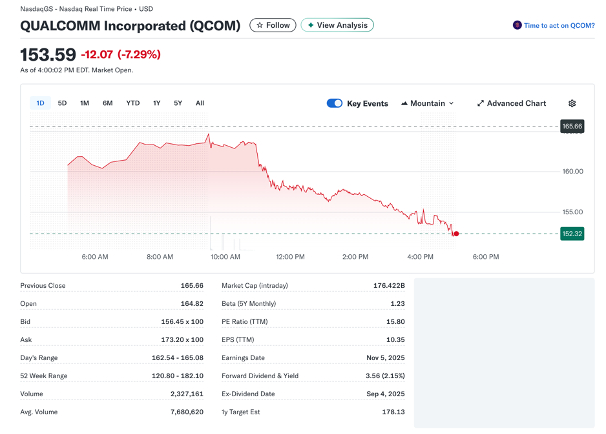Click the star icon in Follow button
The image size is (606, 434).
coord(259,25)
